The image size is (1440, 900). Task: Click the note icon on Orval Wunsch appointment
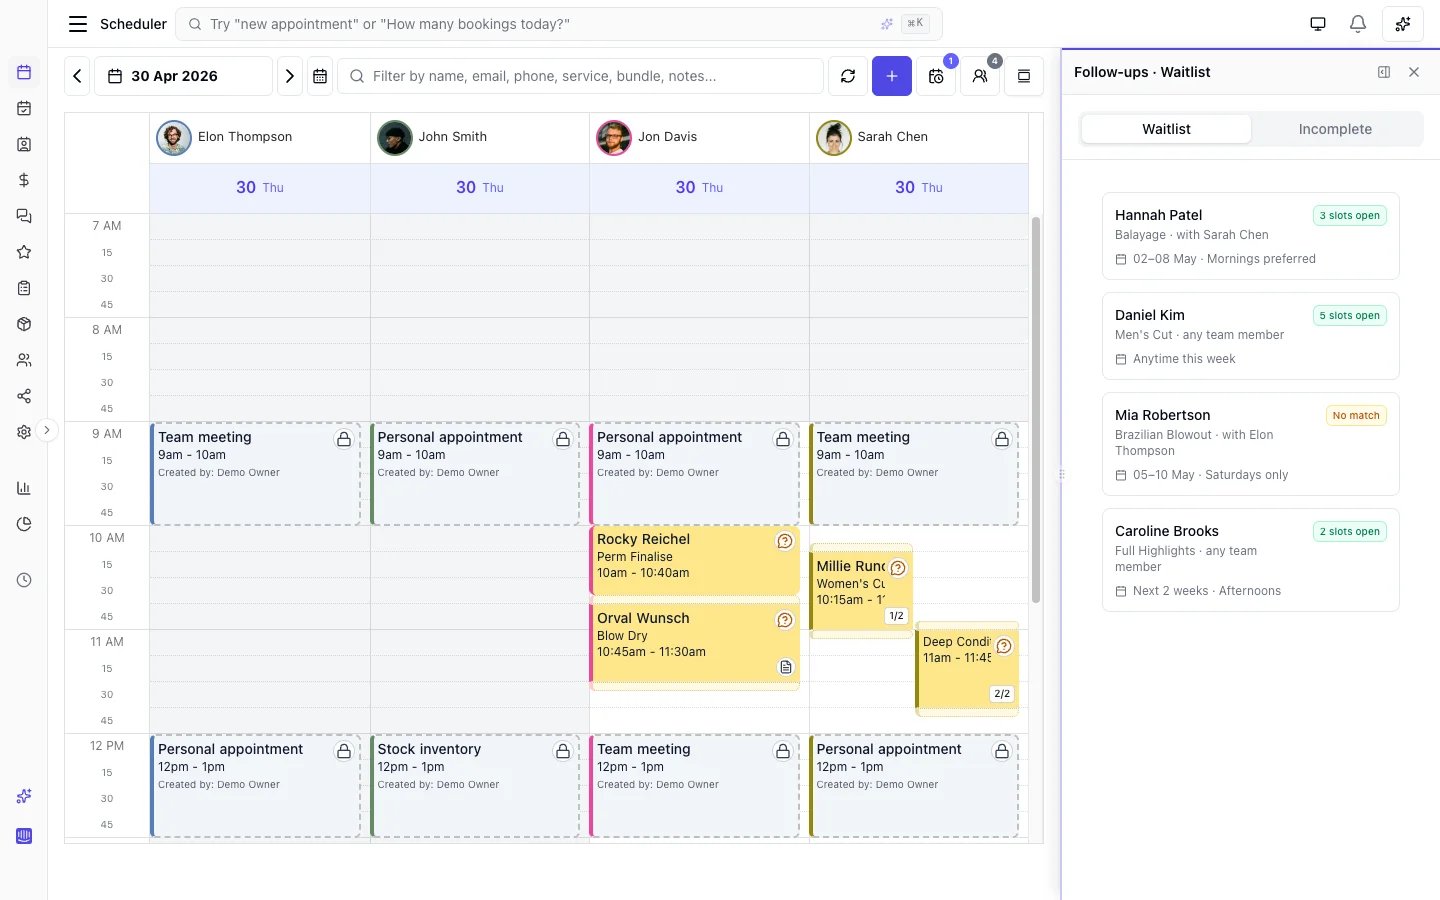[786, 667]
